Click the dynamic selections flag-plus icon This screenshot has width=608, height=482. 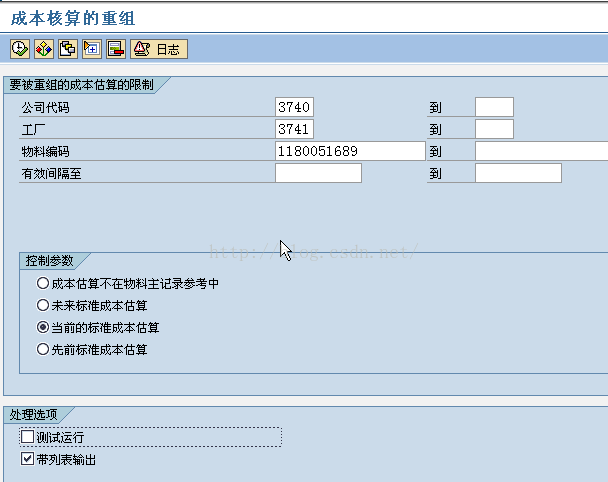[92, 49]
